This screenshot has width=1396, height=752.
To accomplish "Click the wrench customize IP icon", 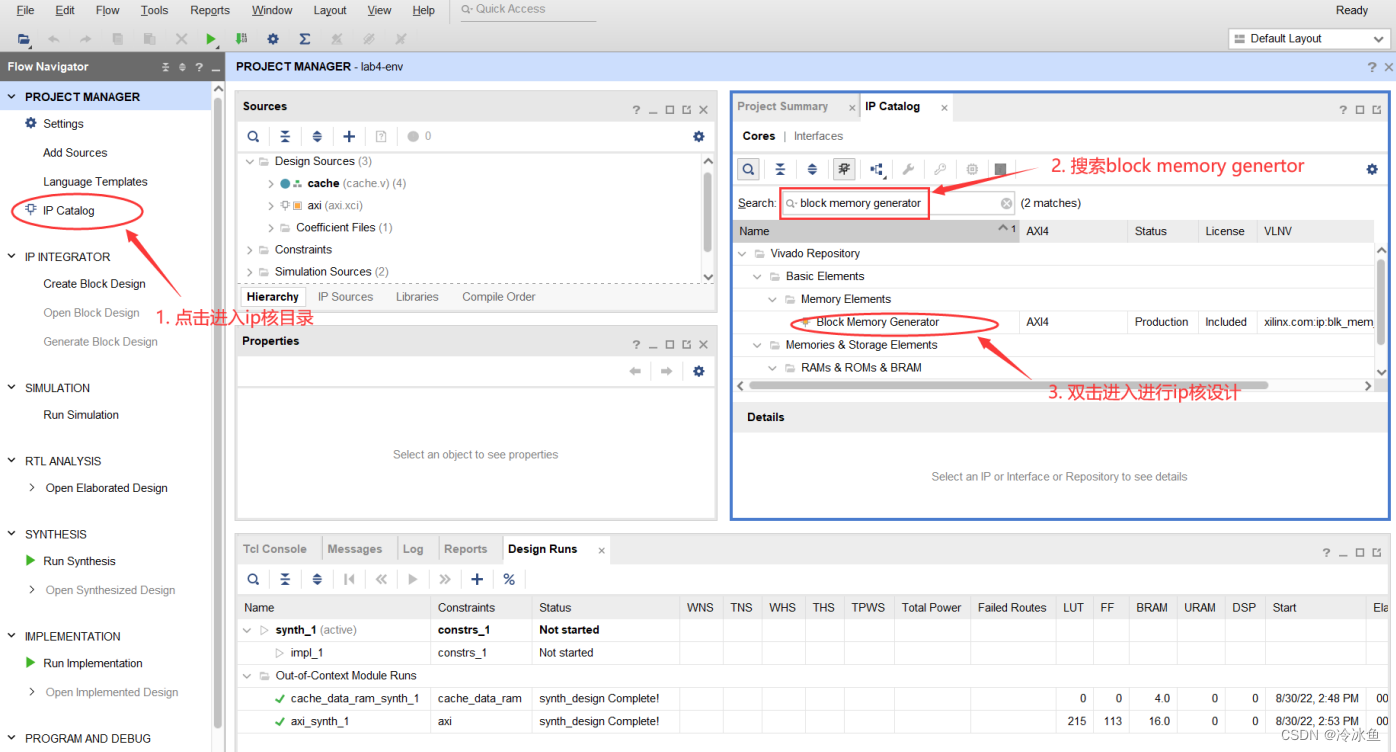I will coord(908,169).
